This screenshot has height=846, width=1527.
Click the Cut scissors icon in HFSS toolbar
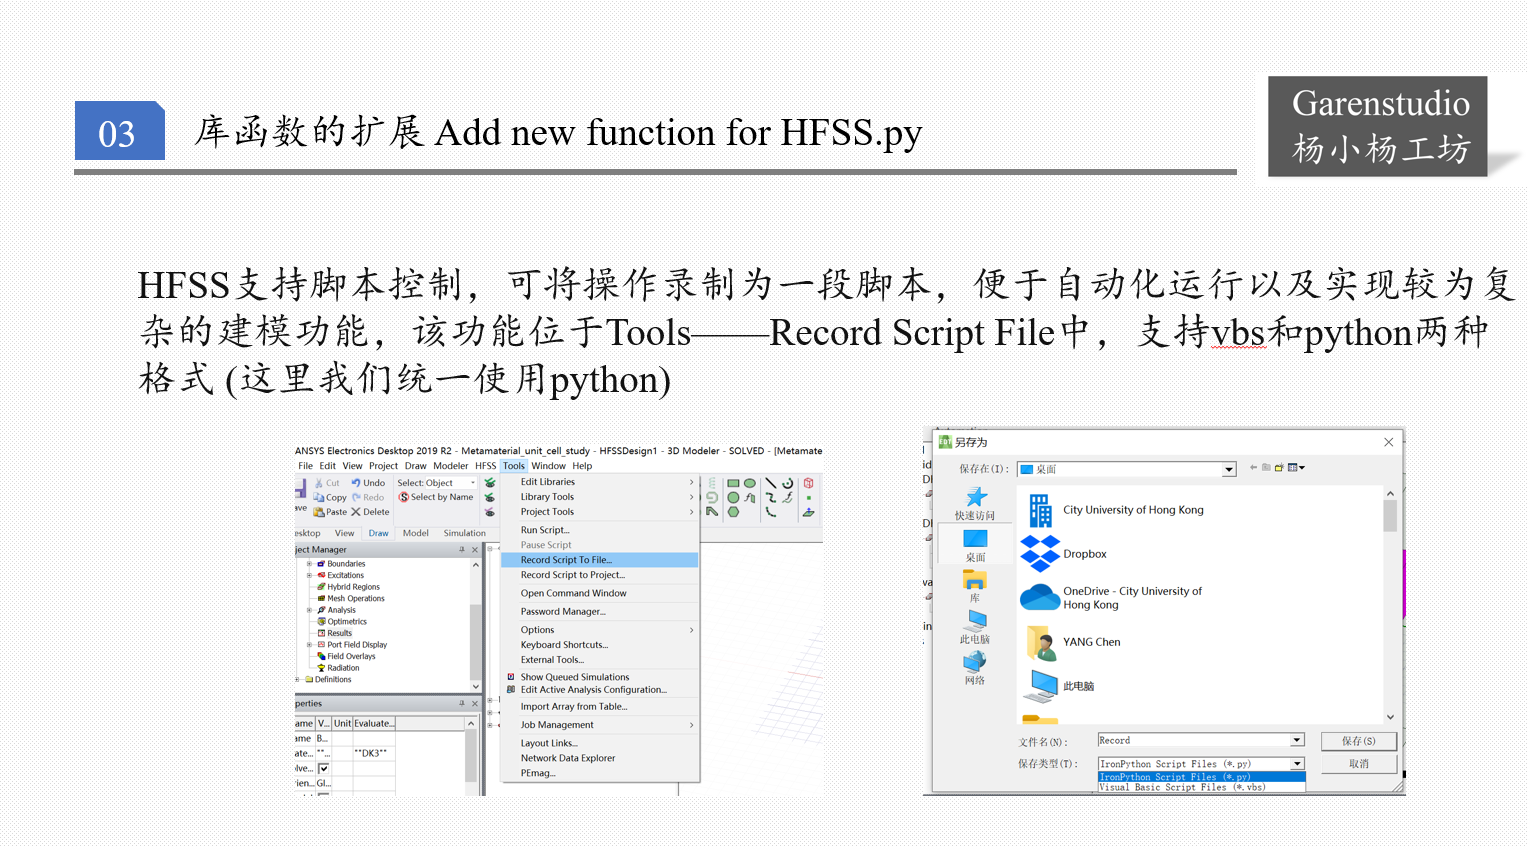tap(318, 483)
